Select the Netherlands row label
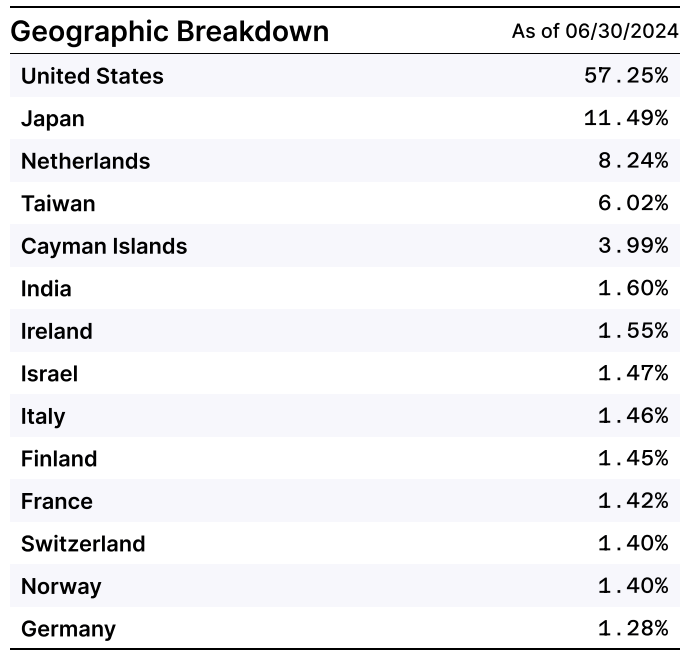 tap(85, 161)
